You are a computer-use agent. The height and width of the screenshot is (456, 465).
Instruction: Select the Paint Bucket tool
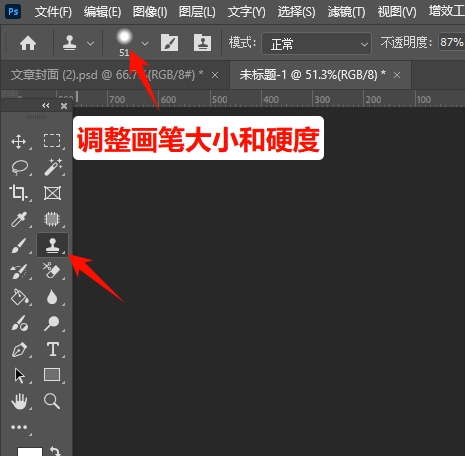pos(19,297)
